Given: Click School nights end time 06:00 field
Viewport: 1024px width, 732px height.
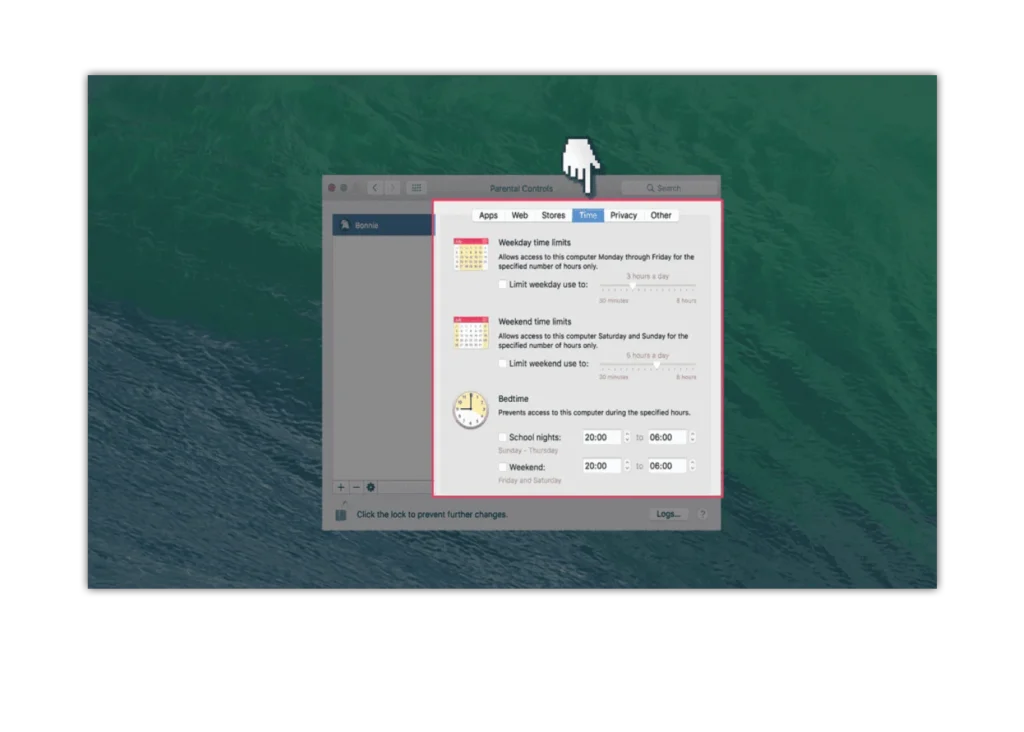Looking at the screenshot, I should [x=667, y=438].
